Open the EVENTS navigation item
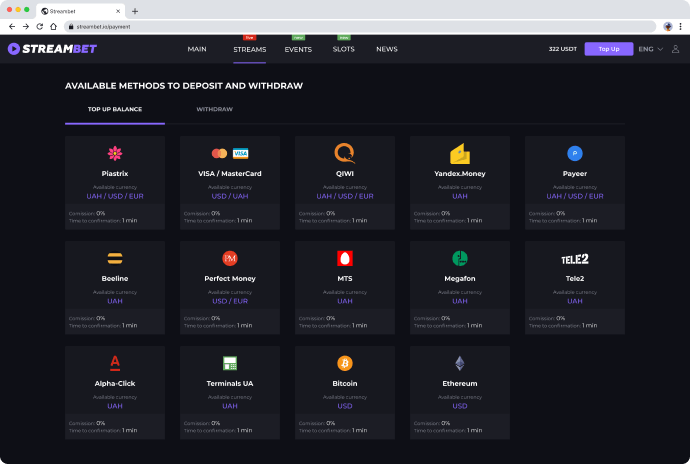 (298, 49)
